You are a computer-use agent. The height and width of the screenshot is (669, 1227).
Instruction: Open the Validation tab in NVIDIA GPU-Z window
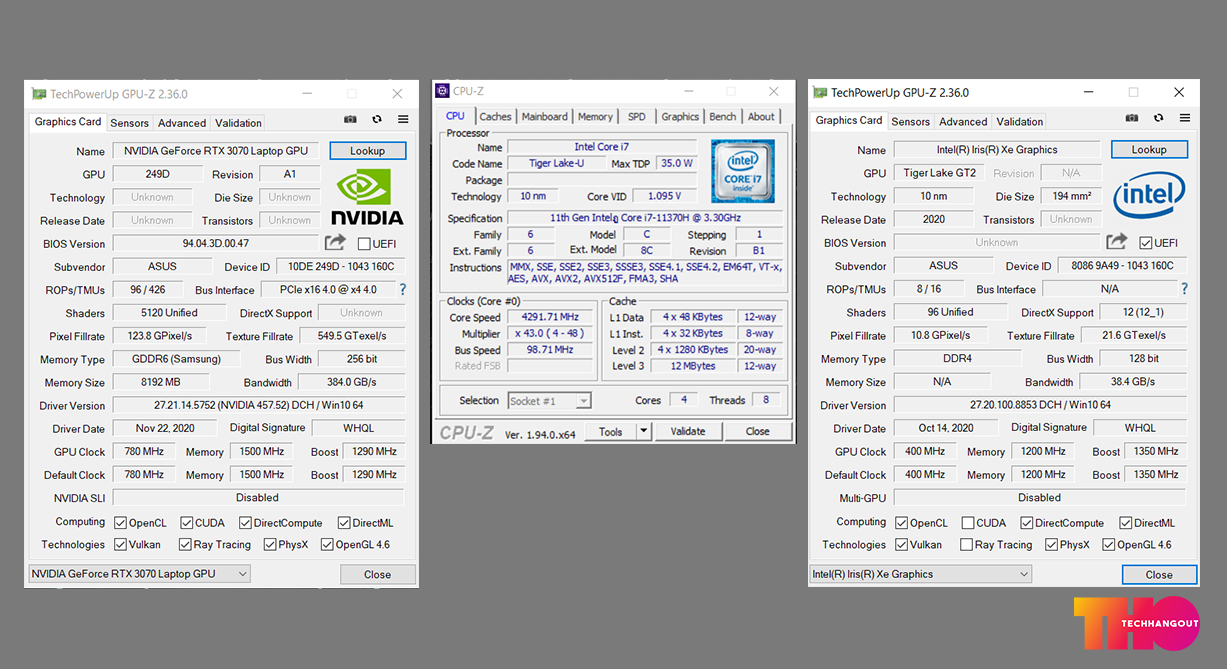coord(239,123)
